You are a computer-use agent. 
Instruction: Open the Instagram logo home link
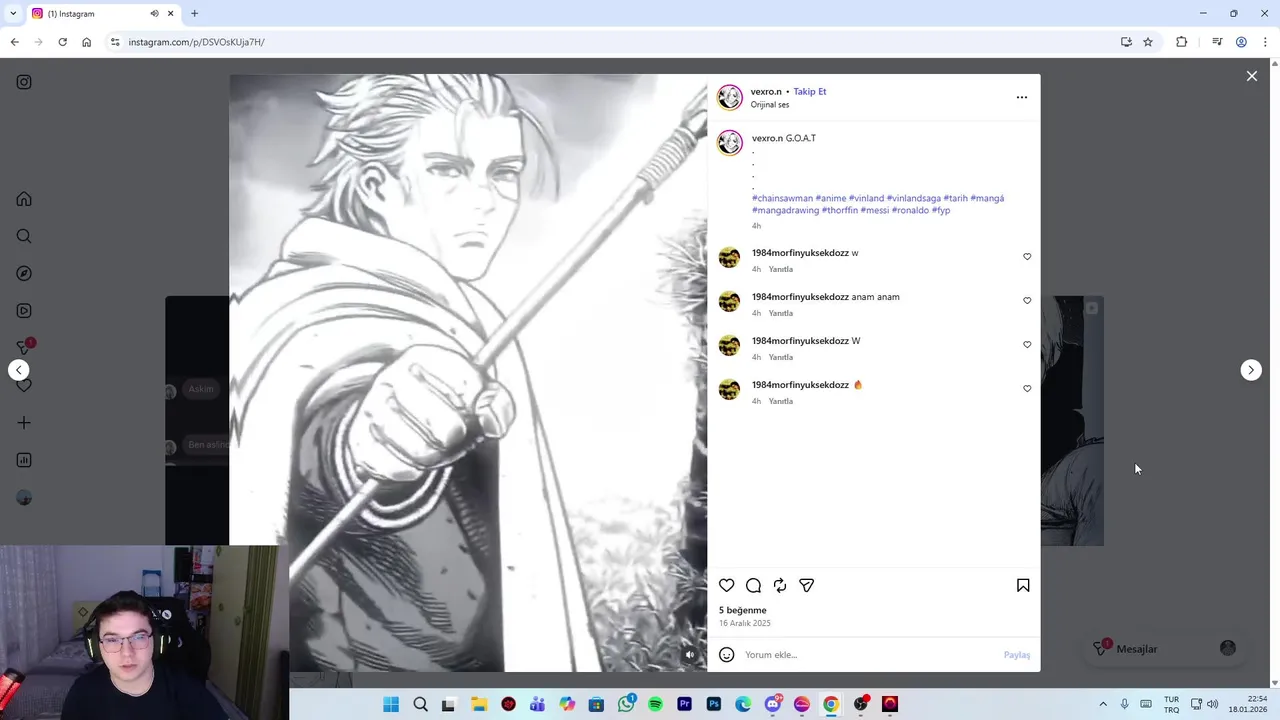[24, 82]
